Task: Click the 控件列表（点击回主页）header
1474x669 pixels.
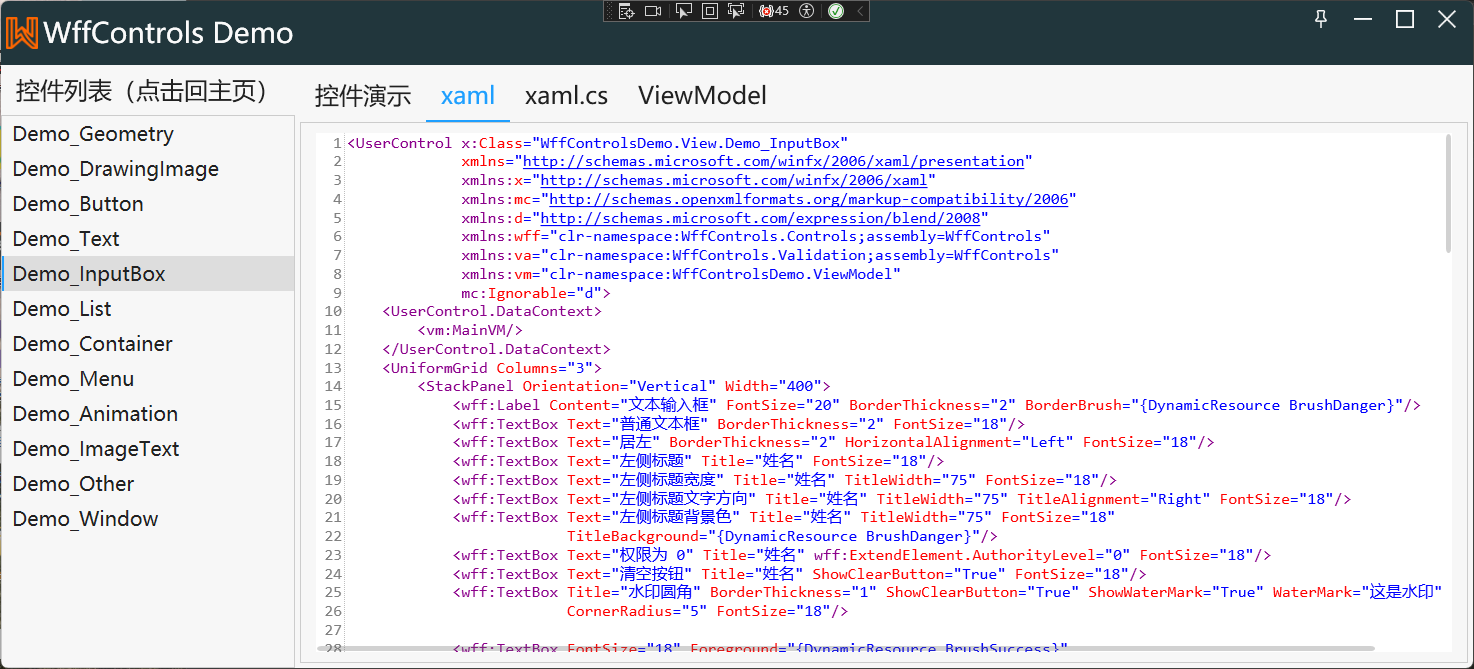Action: click(x=144, y=91)
